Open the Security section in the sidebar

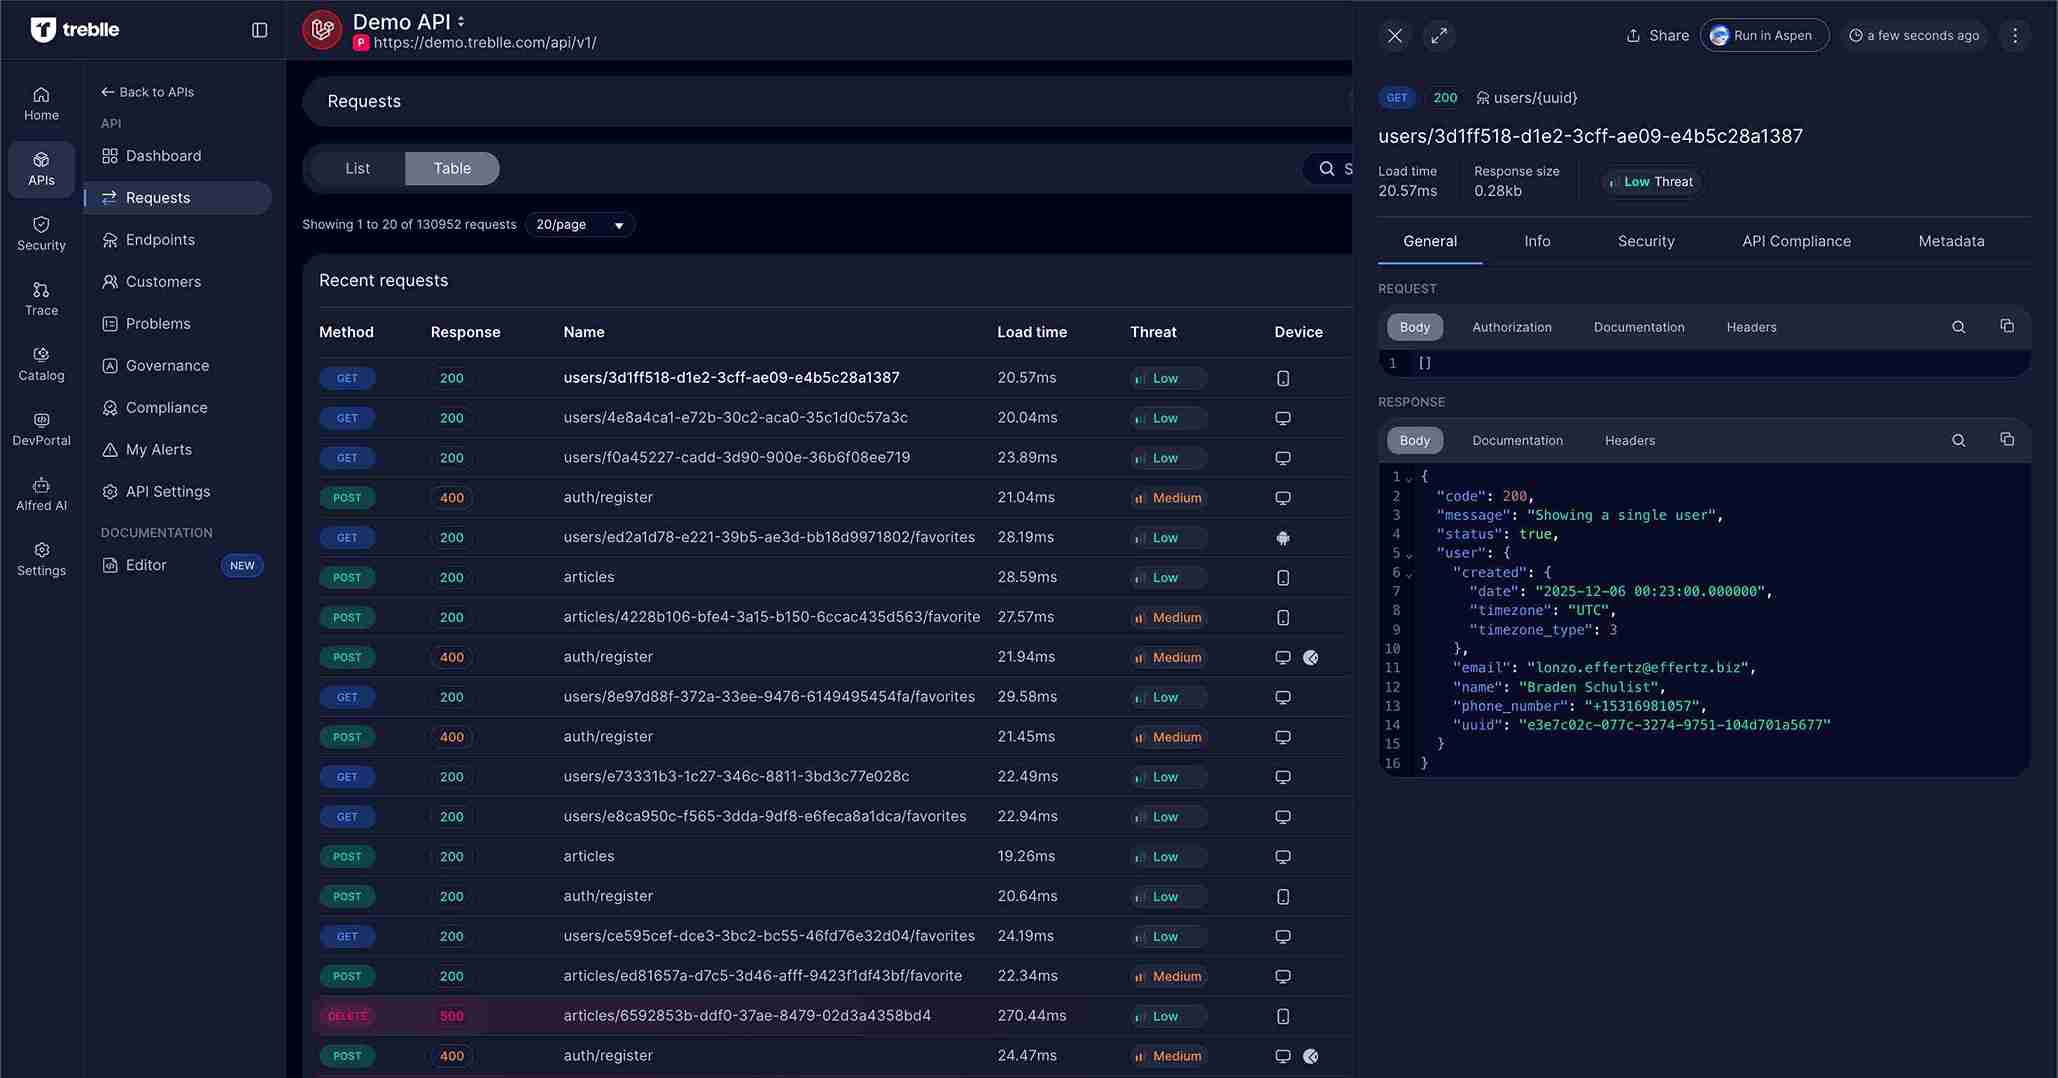[x=41, y=232]
